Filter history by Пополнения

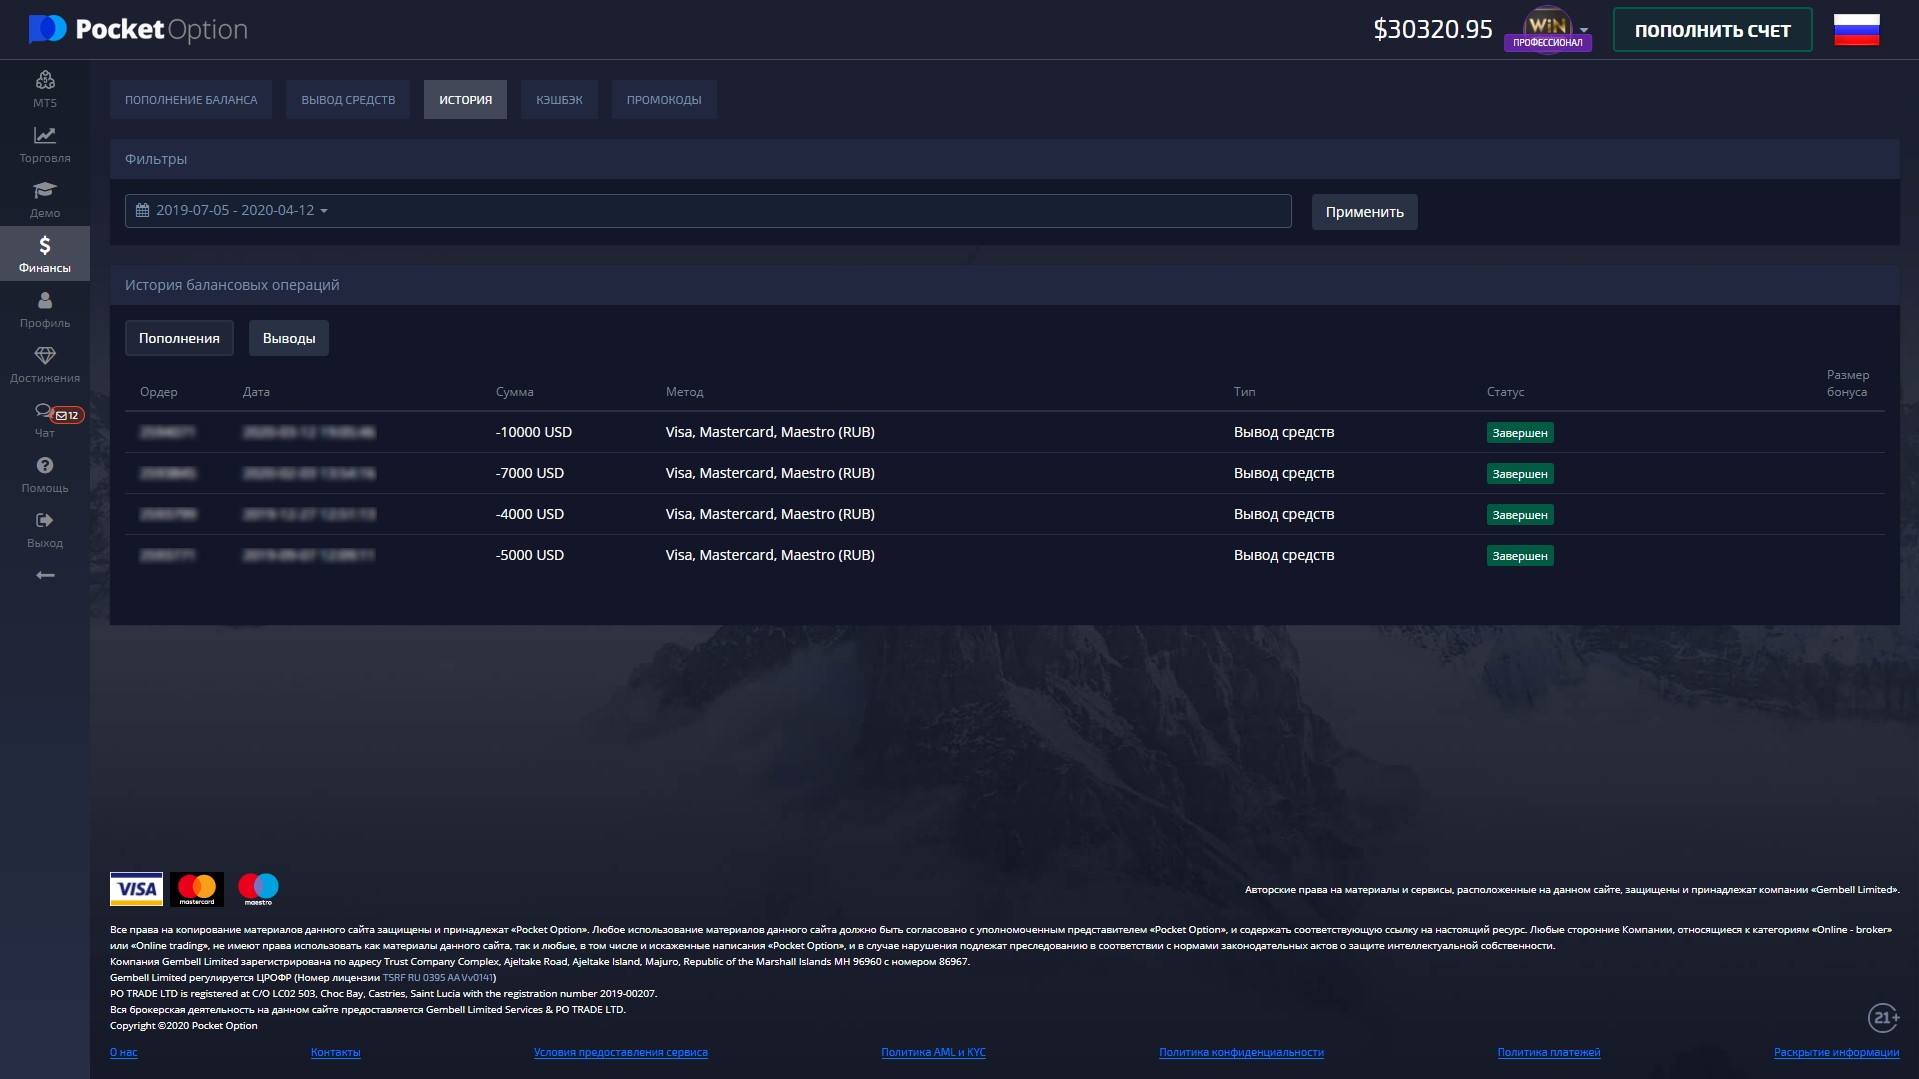point(179,339)
